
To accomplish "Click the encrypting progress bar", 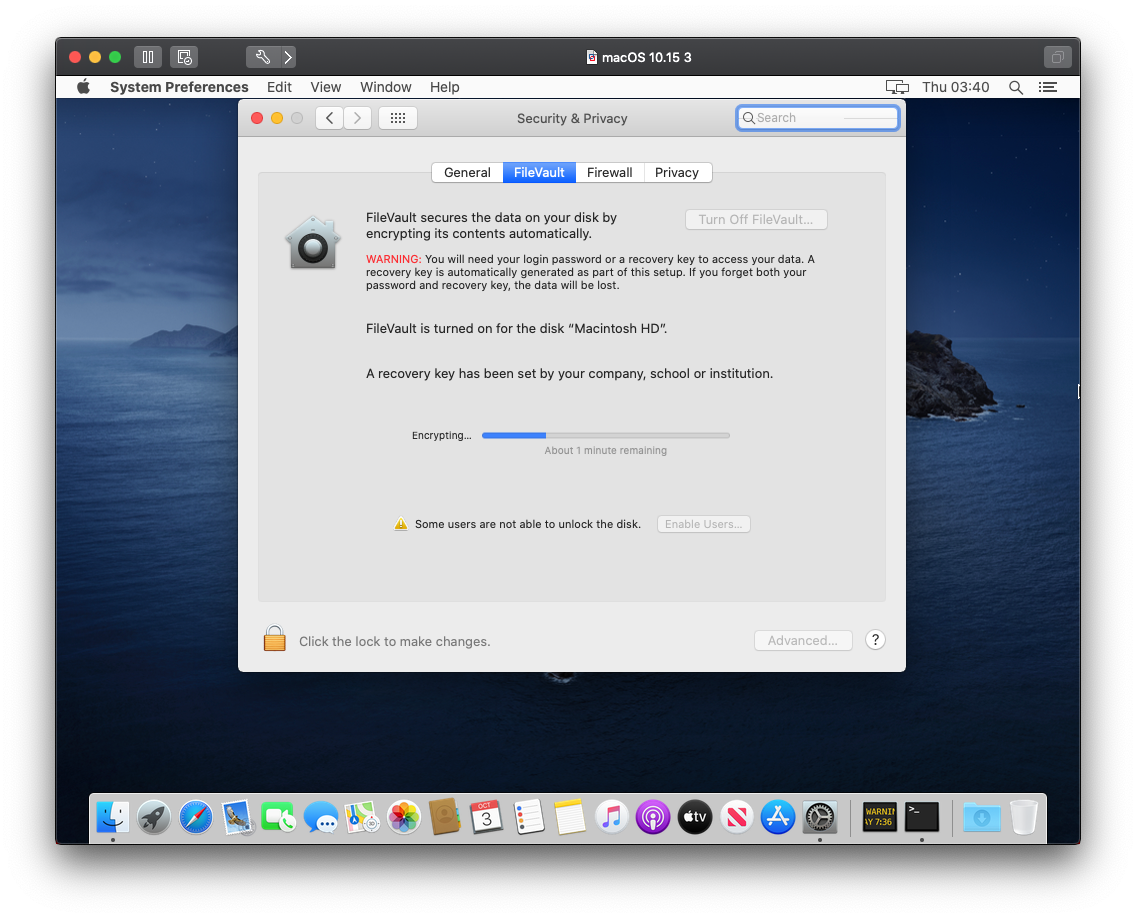I will (x=605, y=435).
